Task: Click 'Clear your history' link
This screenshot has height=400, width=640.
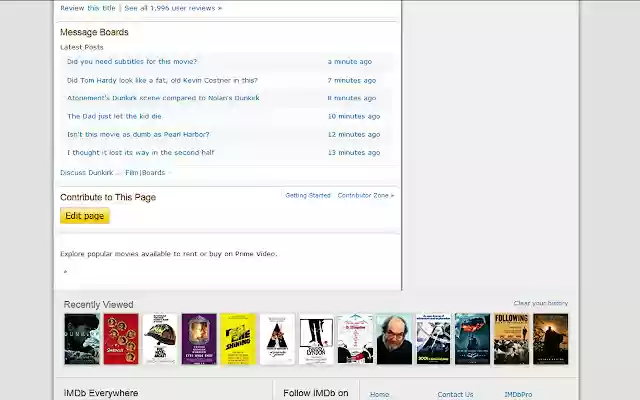Action: point(541,303)
